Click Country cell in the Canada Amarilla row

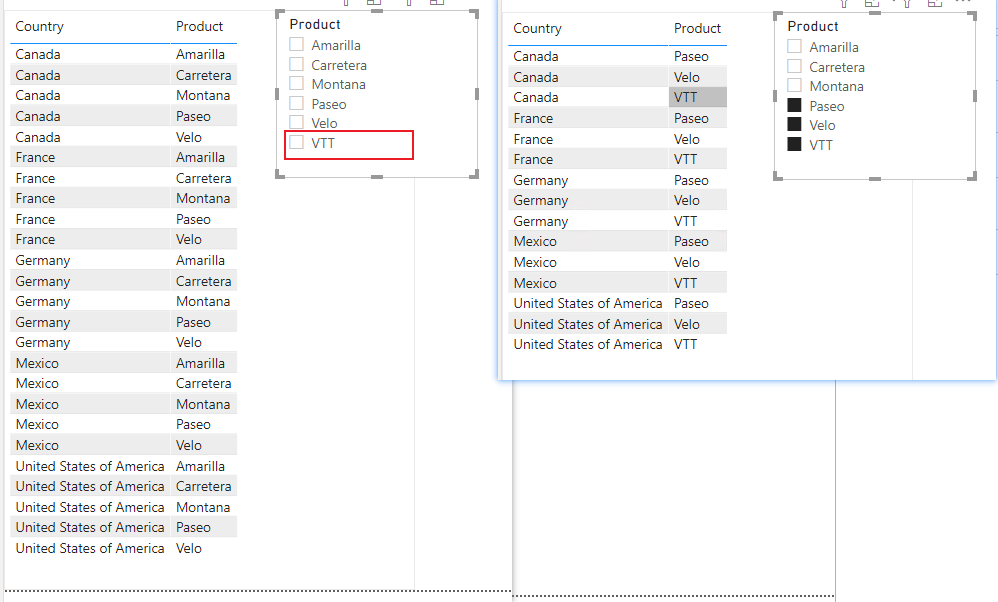click(90, 54)
